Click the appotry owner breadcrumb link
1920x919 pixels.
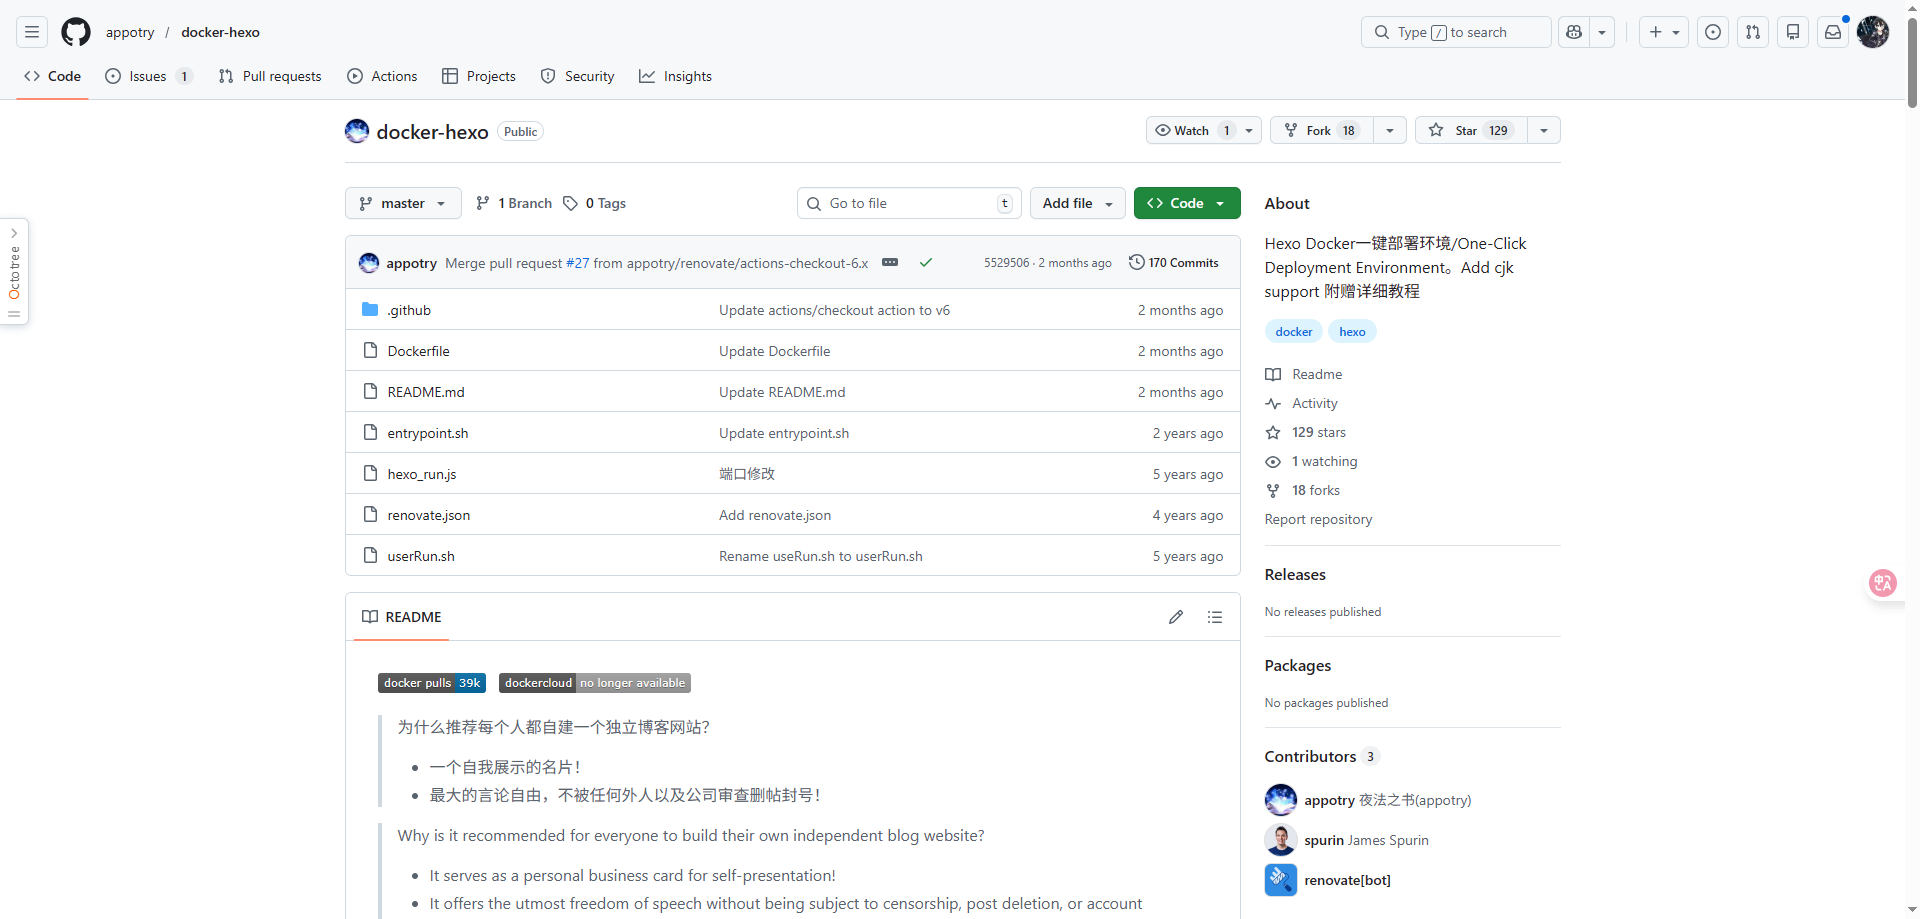point(130,32)
